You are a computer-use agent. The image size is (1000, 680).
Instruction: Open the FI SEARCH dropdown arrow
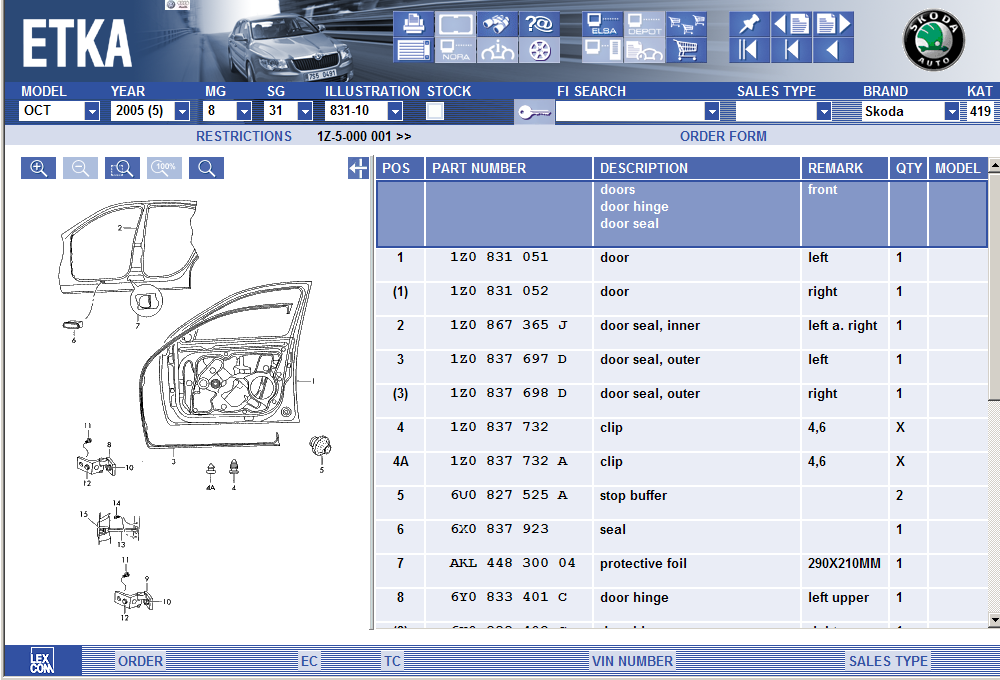(x=712, y=112)
